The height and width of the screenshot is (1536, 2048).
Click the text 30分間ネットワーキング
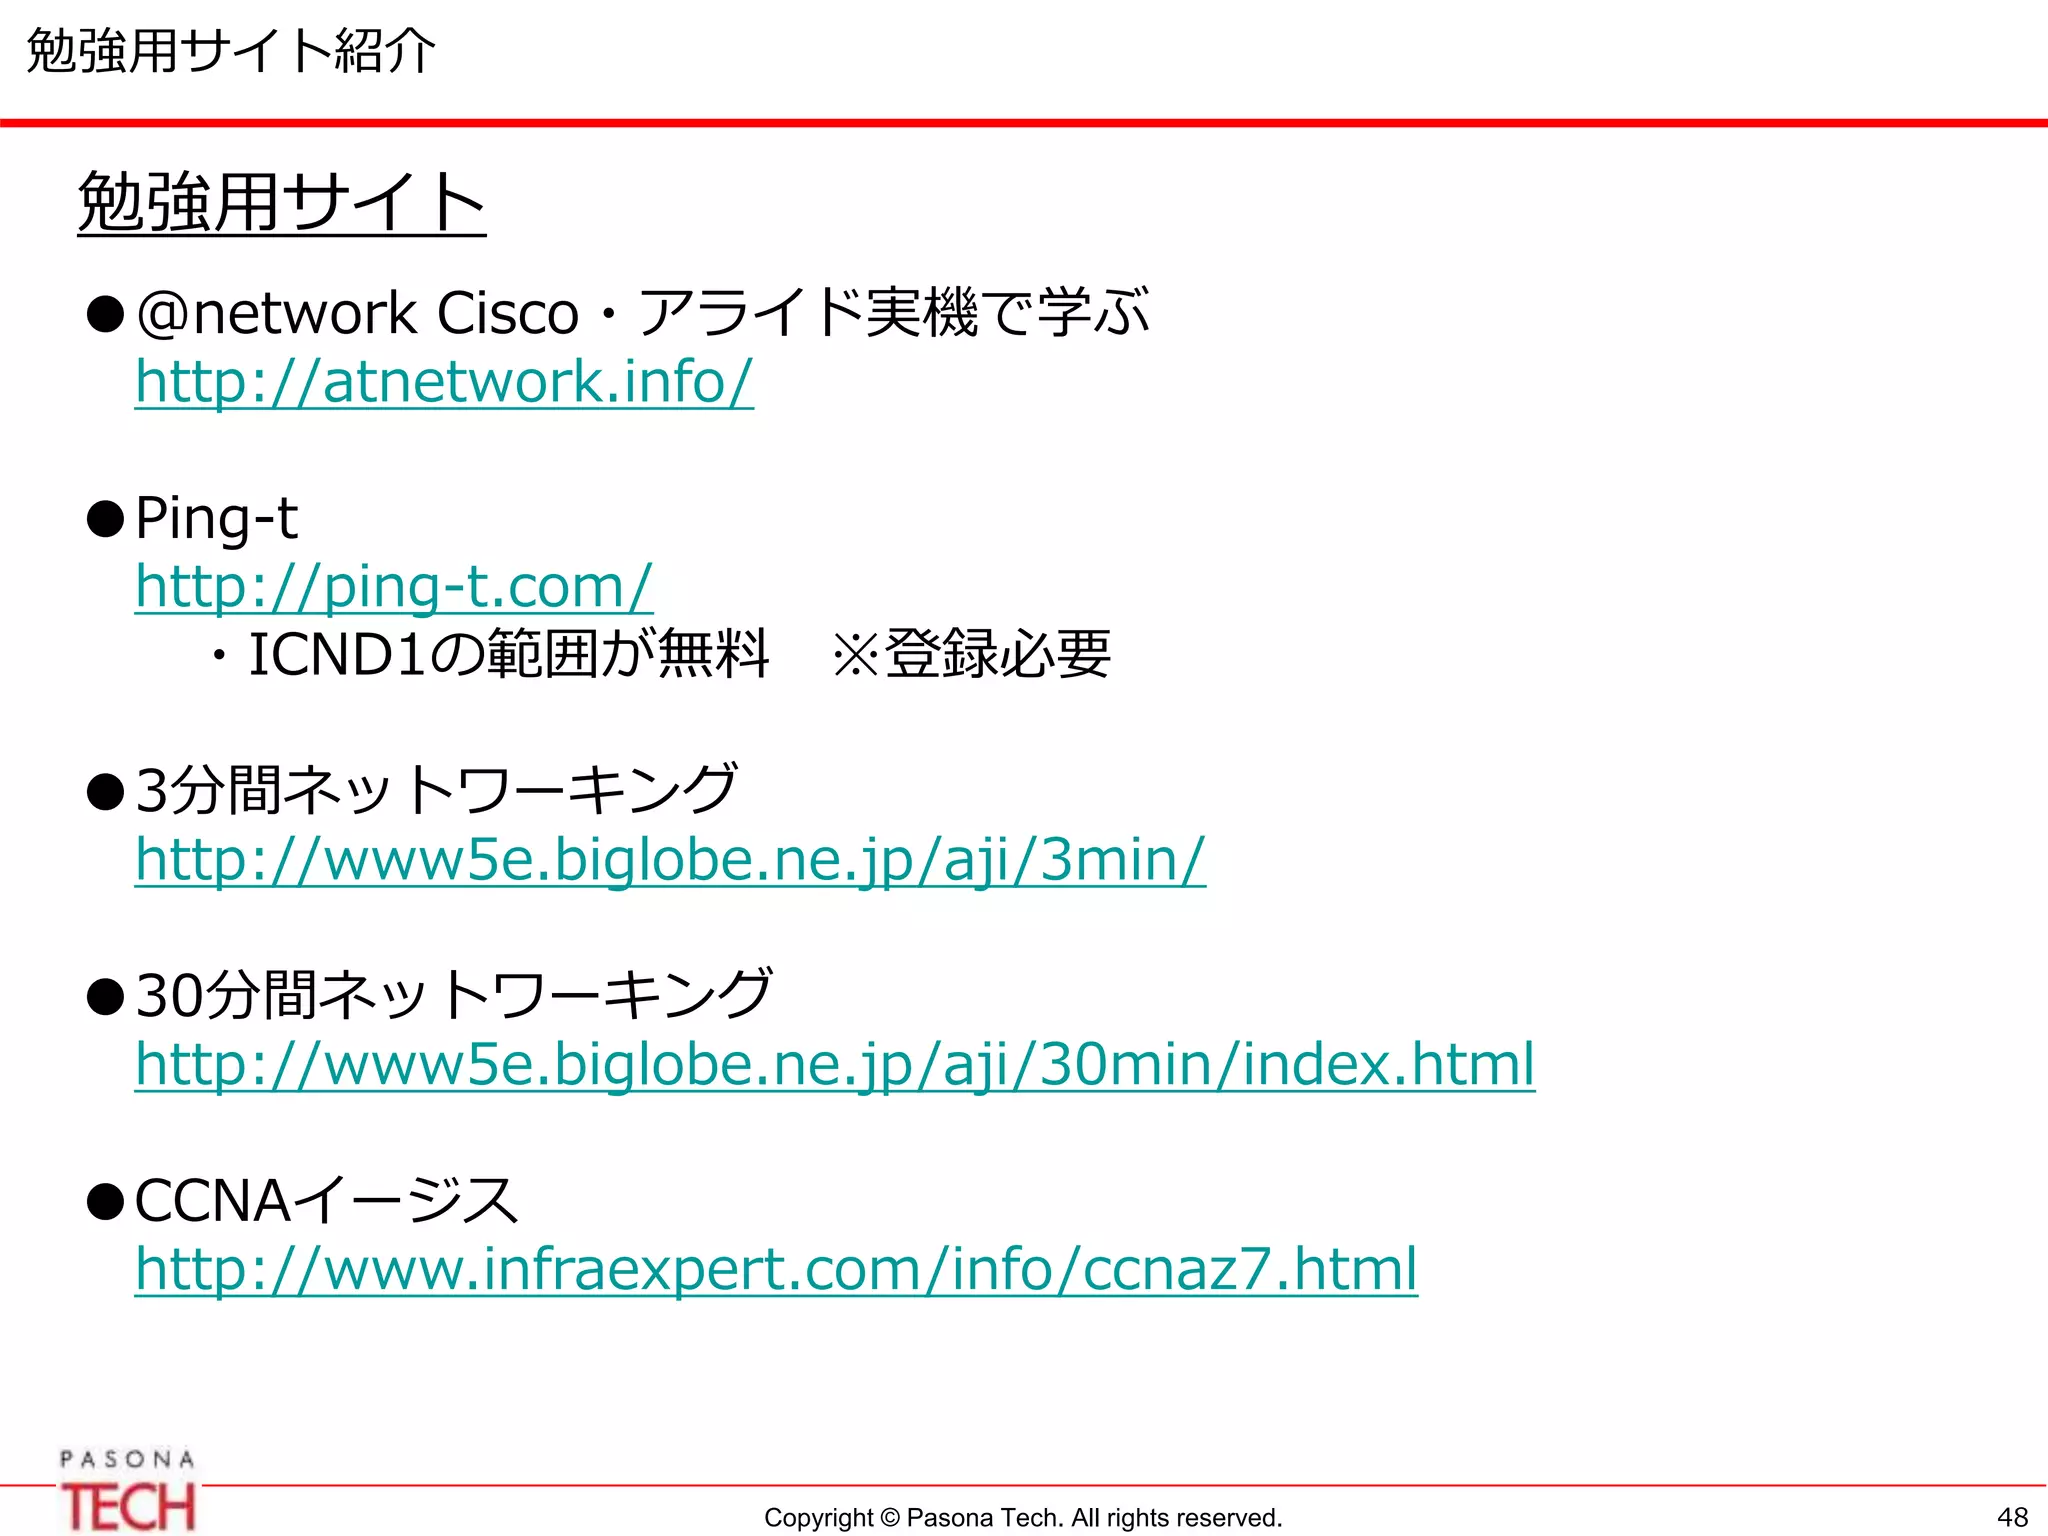[454, 995]
